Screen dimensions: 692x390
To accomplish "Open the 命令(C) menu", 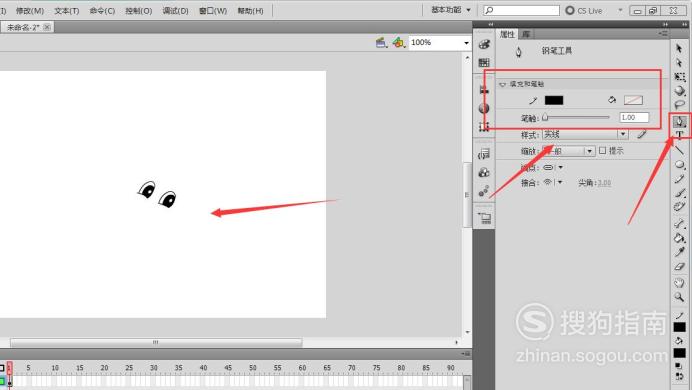I will pos(102,11).
